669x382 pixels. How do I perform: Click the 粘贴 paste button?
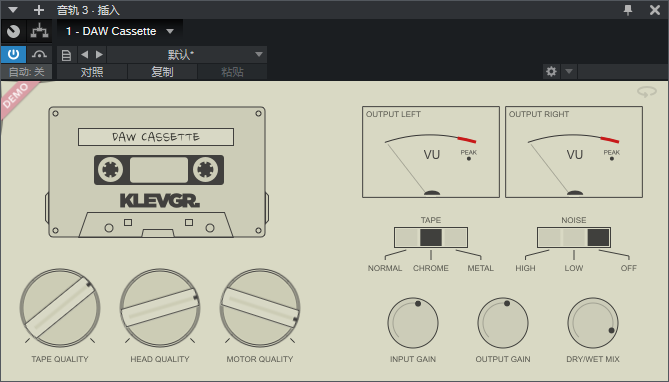(x=233, y=72)
